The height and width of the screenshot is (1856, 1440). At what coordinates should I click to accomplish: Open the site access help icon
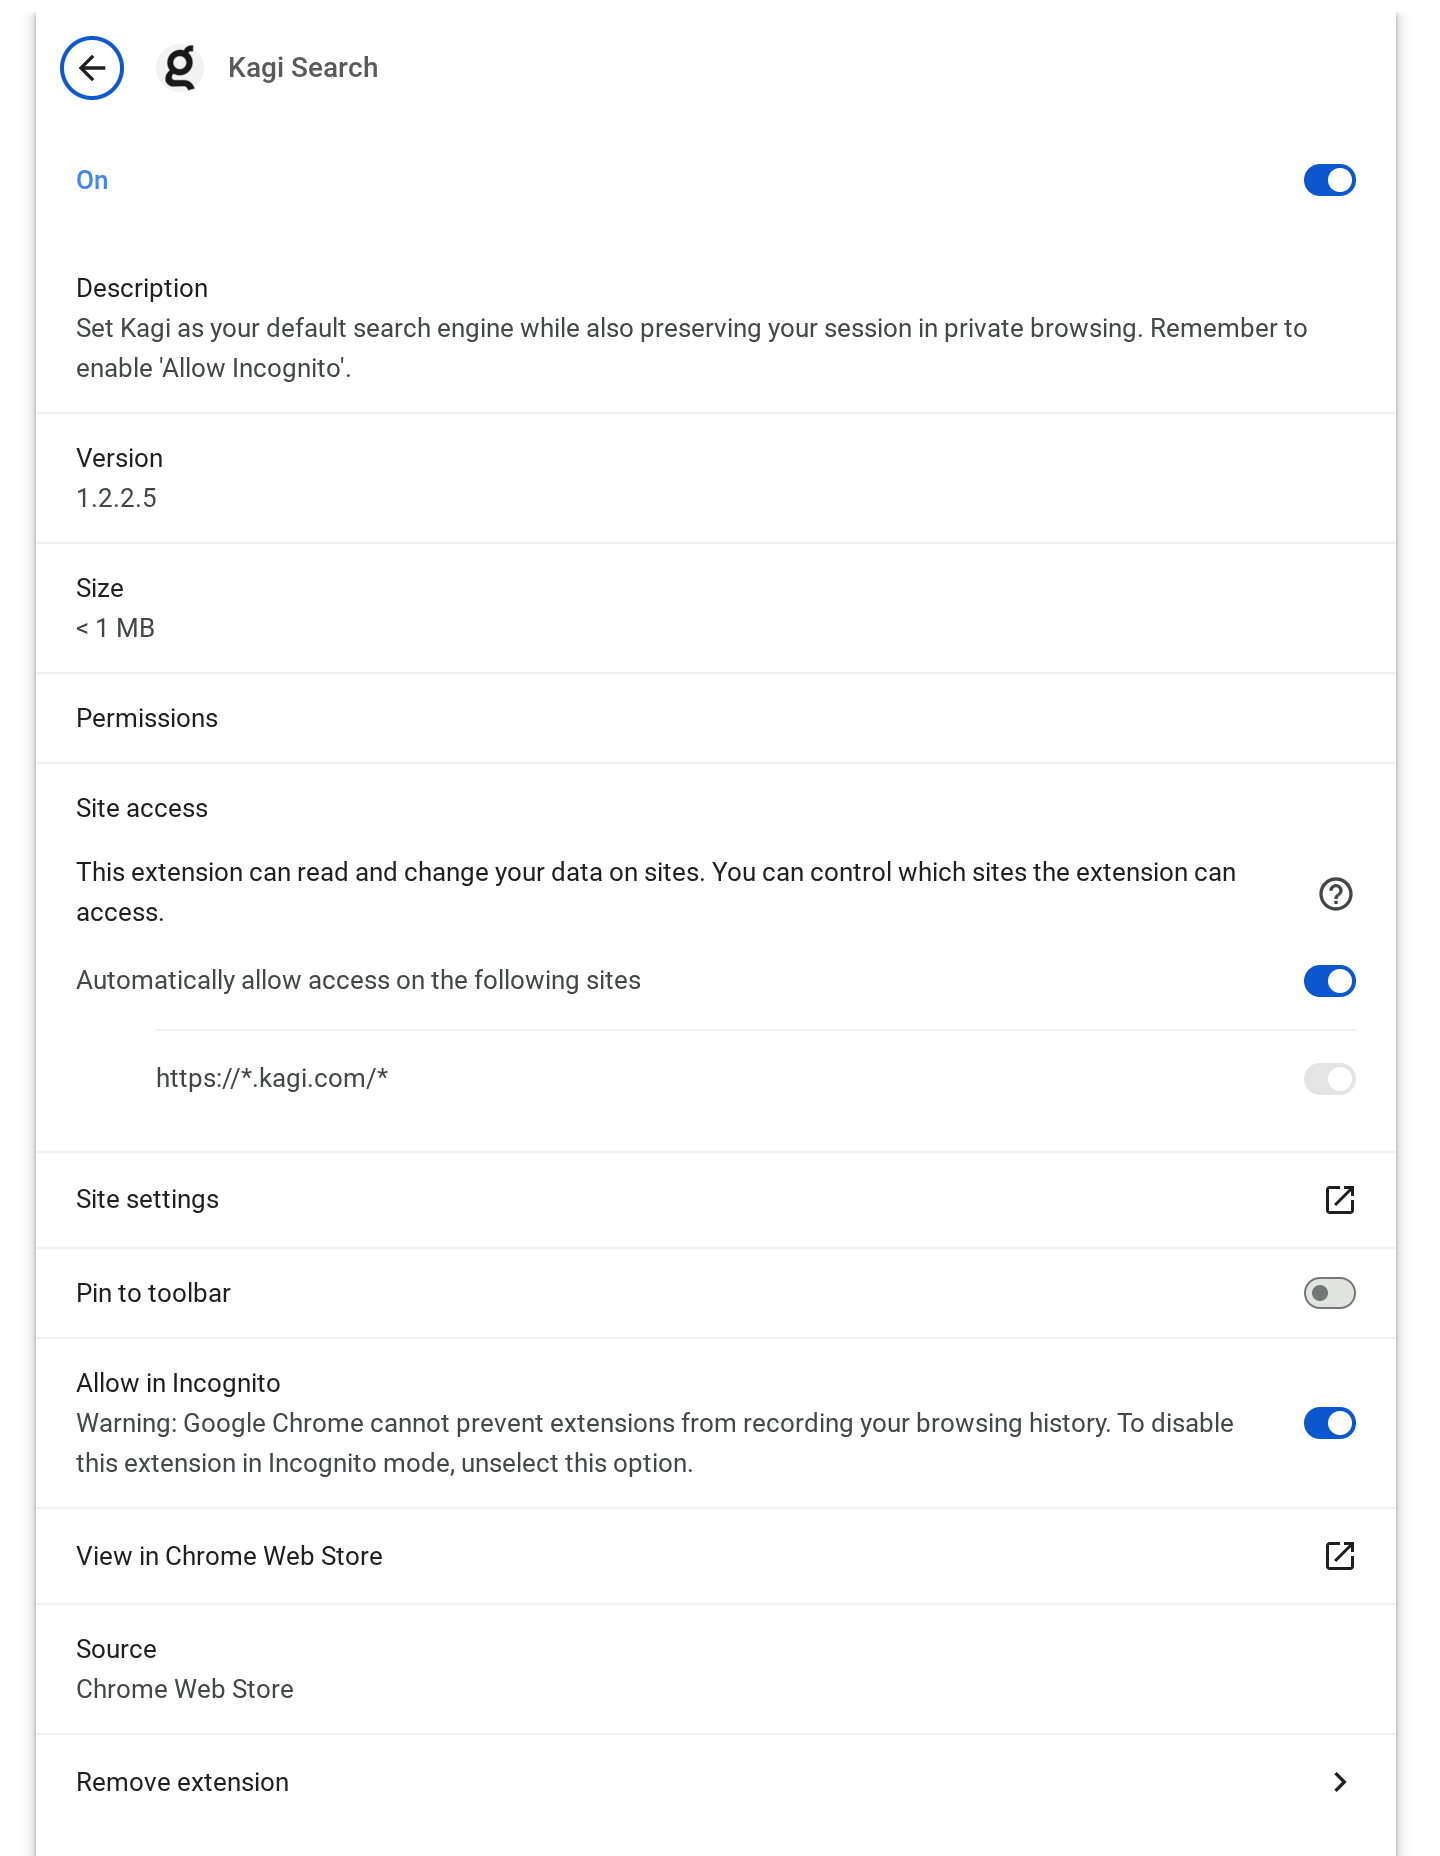click(x=1336, y=894)
